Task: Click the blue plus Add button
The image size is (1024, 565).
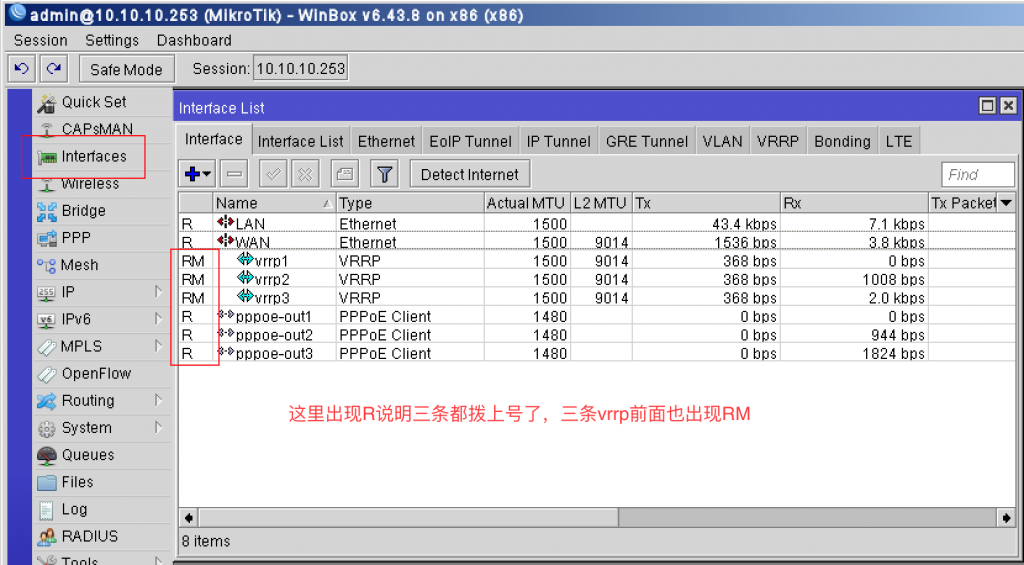Action: coord(197,174)
